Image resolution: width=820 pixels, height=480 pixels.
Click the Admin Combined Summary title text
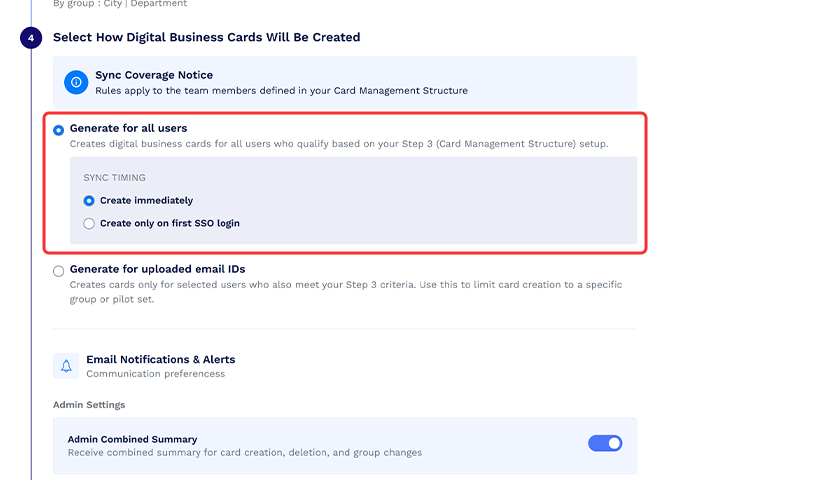click(x=132, y=439)
